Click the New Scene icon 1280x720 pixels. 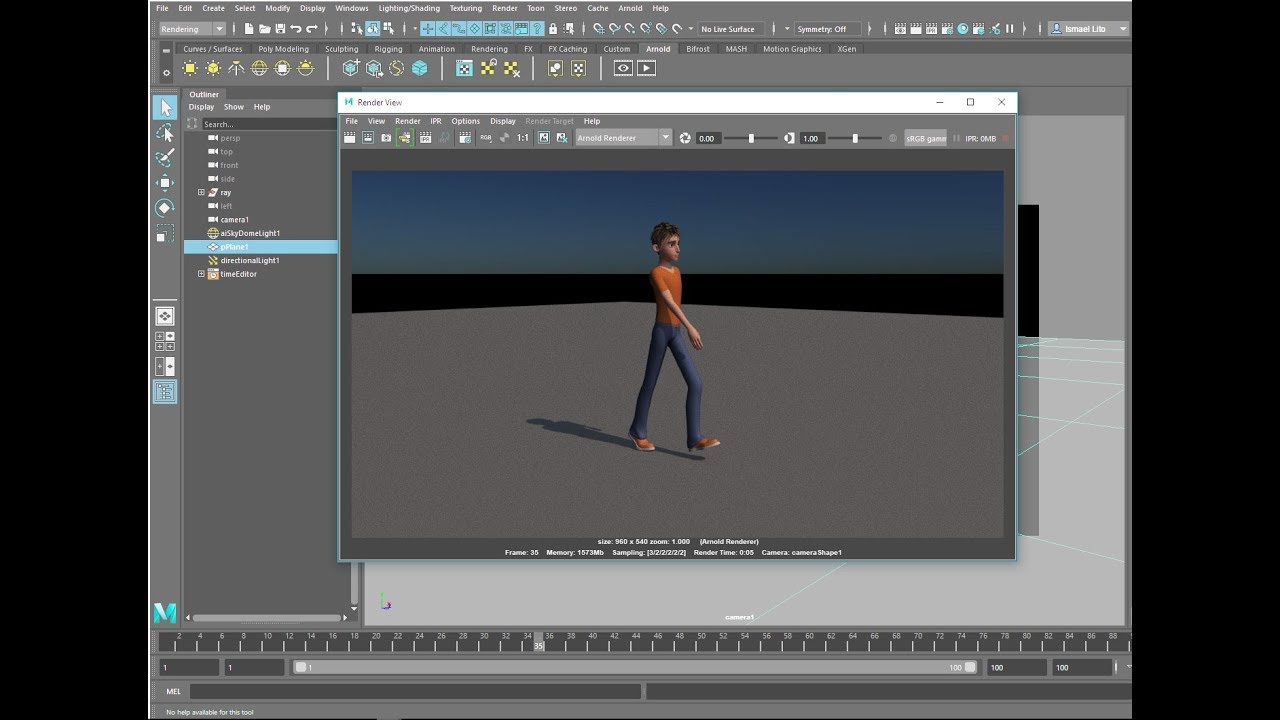pyautogui.click(x=249, y=29)
